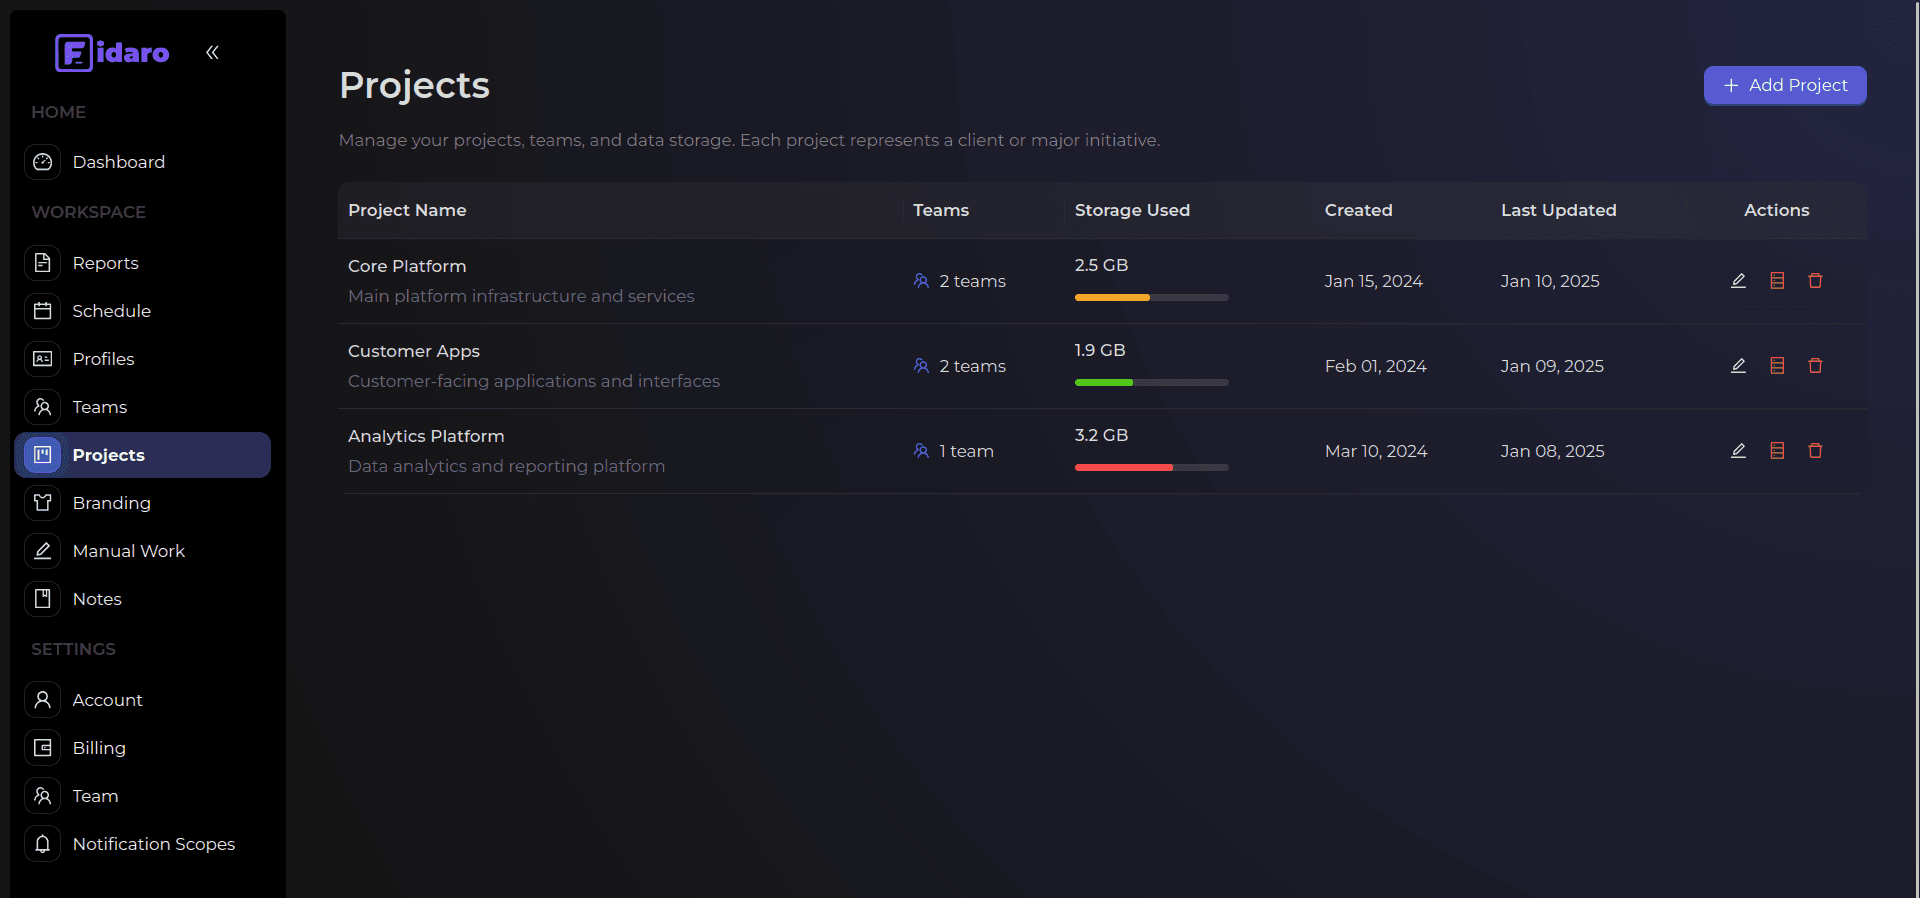Click the Fidaro logo icon
This screenshot has width=1920, height=898.
[x=74, y=53]
